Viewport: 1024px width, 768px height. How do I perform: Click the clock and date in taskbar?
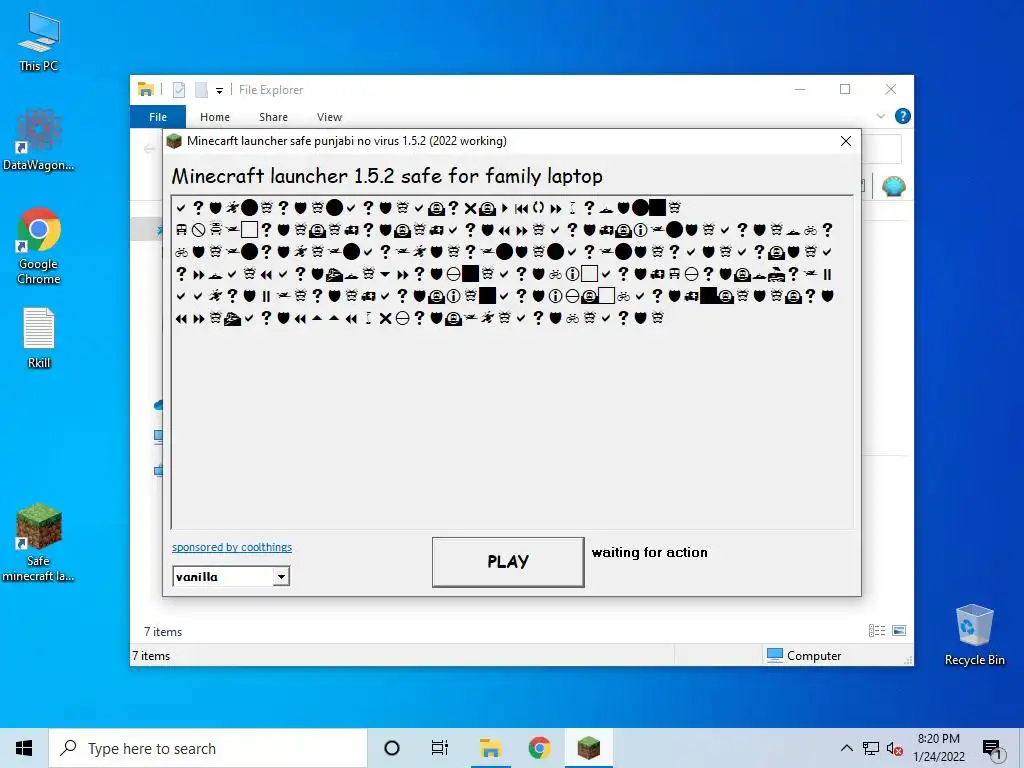click(x=938, y=748)
